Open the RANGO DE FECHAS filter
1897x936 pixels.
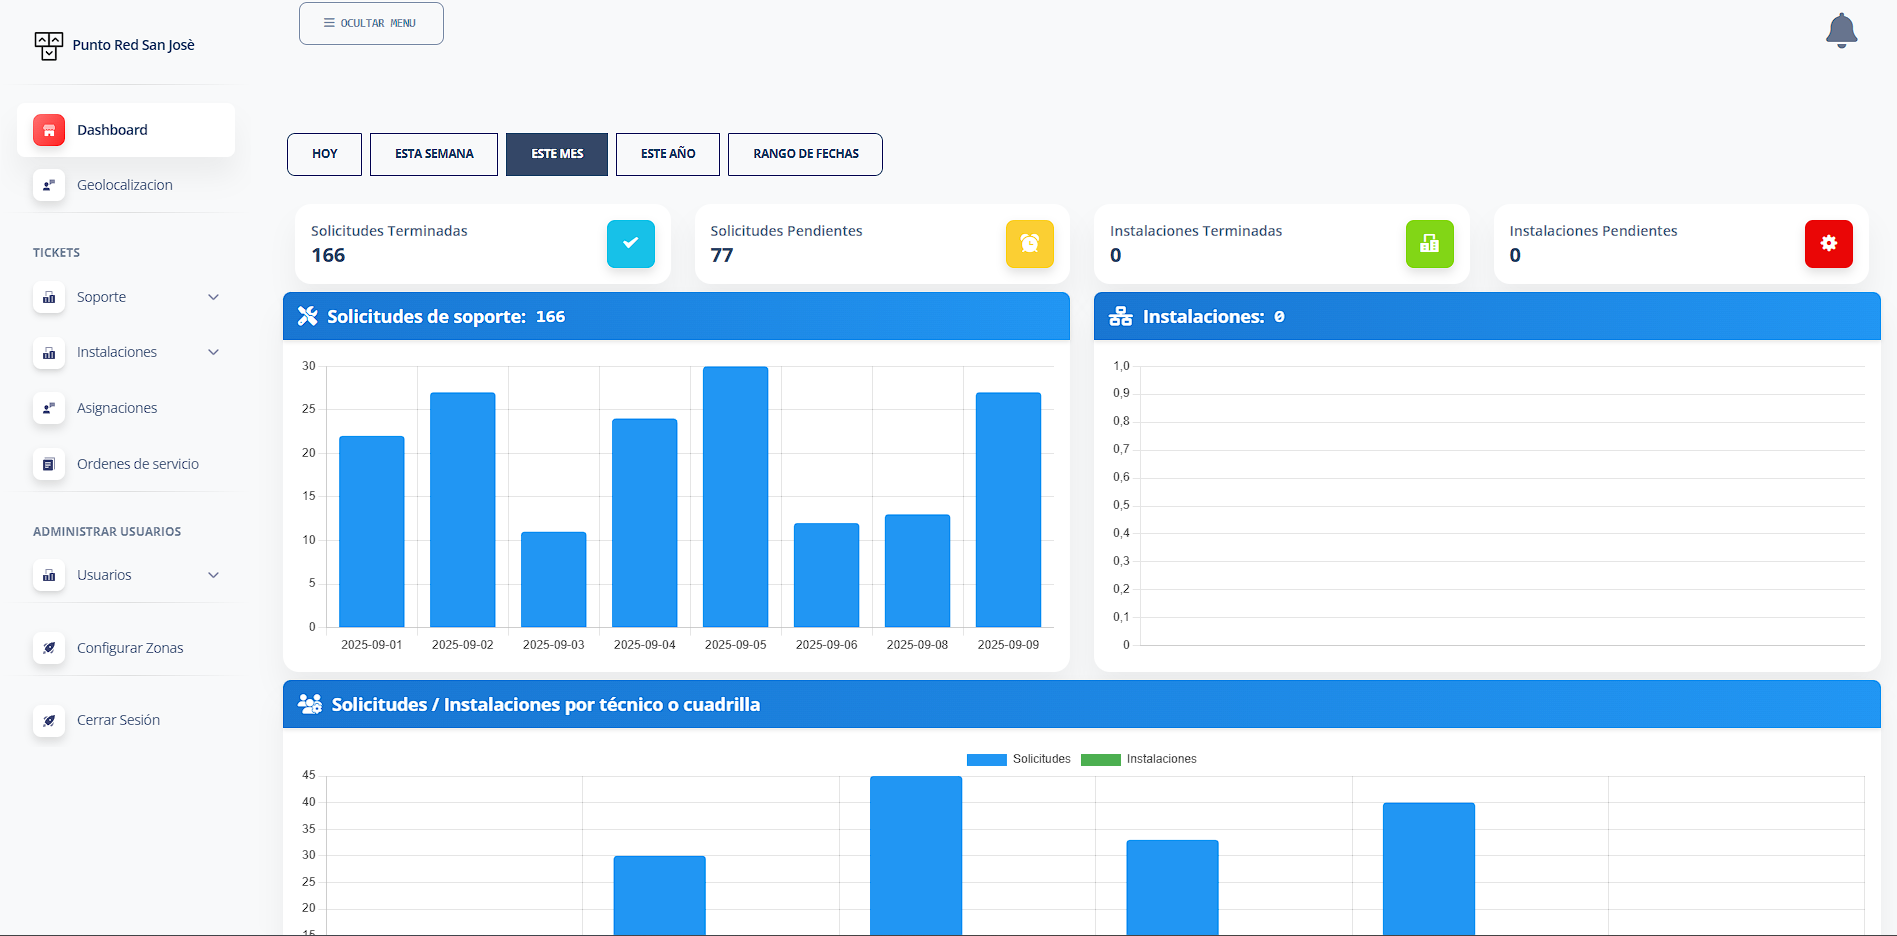pos(805,154)
